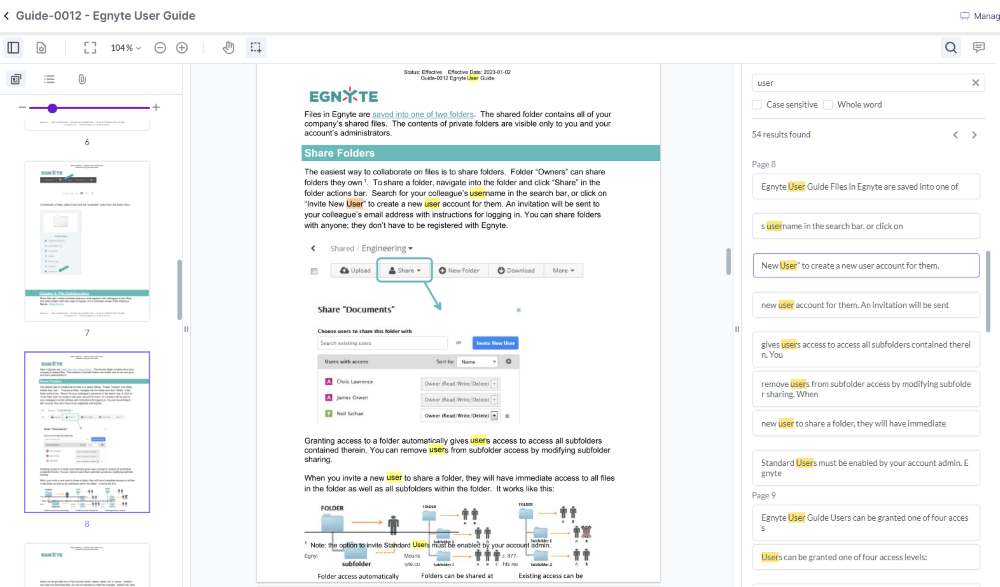Select the hand pan tool
Image resolution: width=1000 pixels, height=587 pixels.
(228, 48)
